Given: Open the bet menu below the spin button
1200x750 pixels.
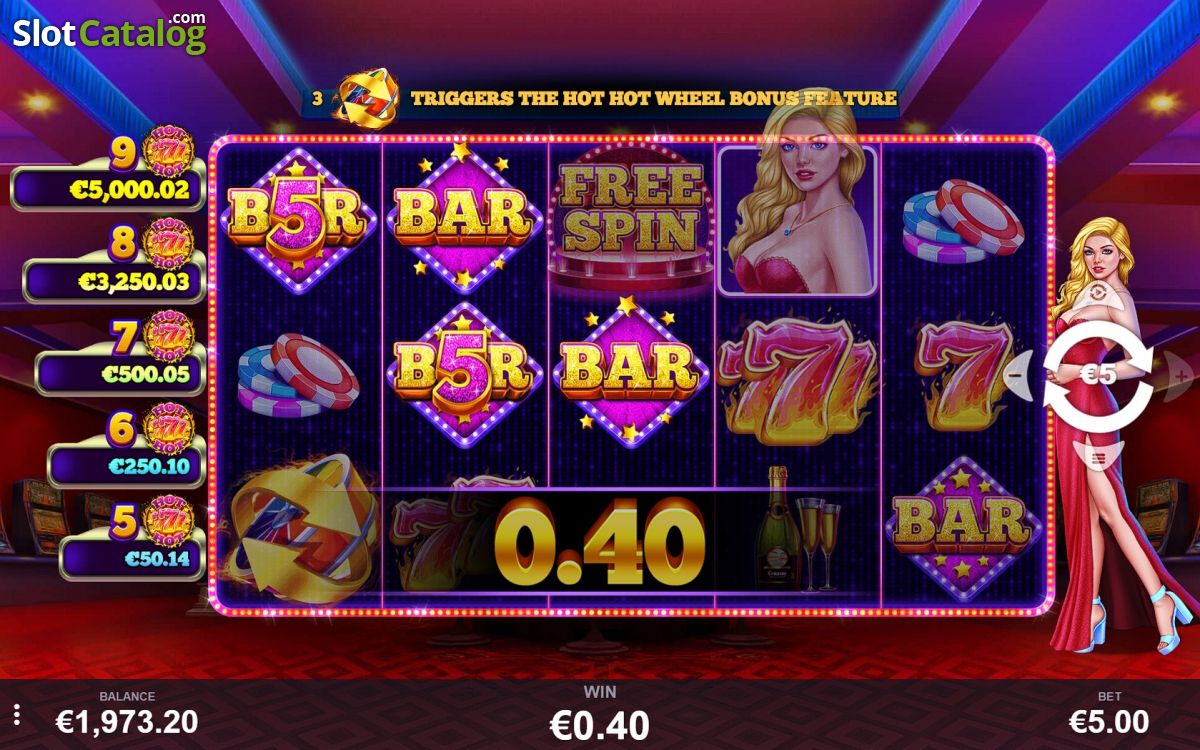Looking at the screenshot, I should (x=1099, y=458).
